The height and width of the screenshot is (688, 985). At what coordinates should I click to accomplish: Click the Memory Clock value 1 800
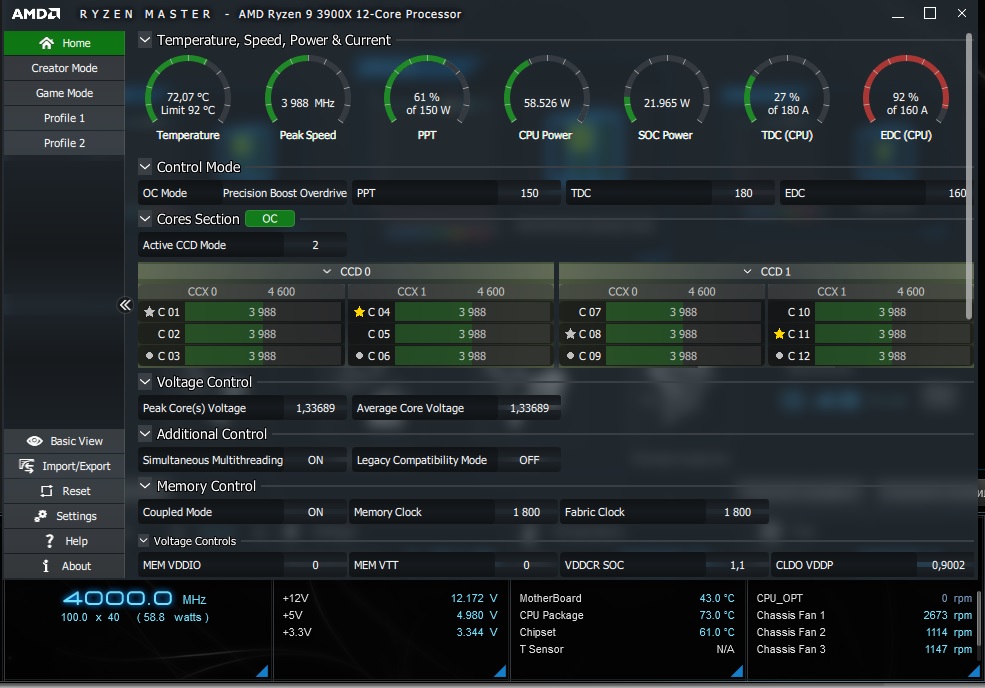coord(526,512)
